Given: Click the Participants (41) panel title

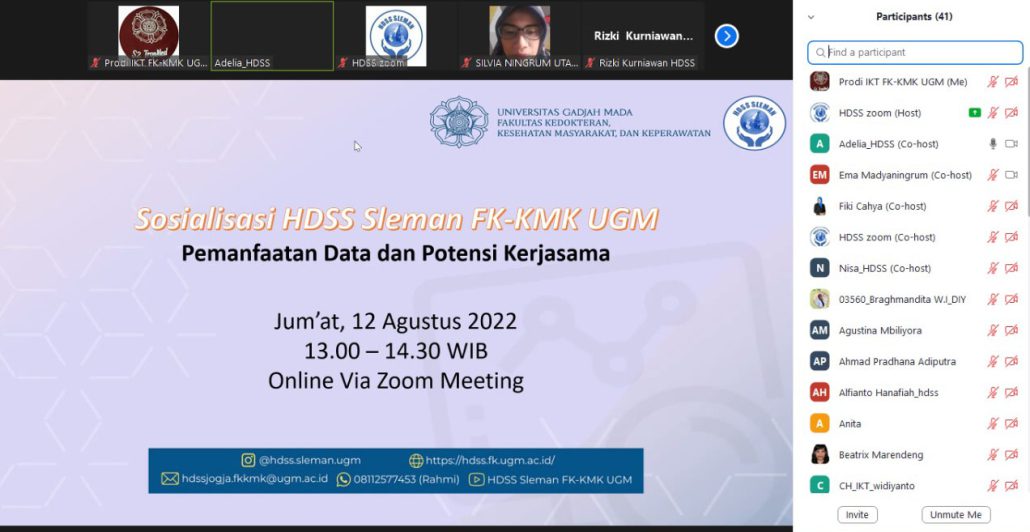Looking at the screenshot, I should point(914,17).
